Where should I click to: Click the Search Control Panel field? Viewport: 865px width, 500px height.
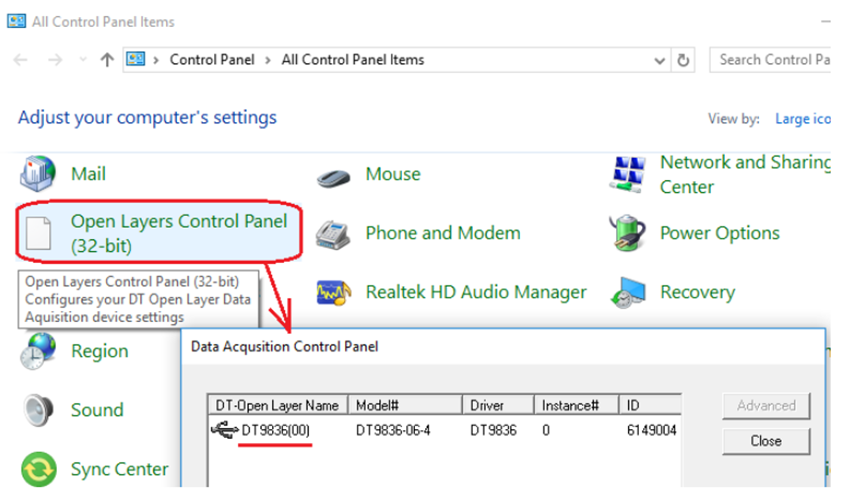click(x=772, y=60)
